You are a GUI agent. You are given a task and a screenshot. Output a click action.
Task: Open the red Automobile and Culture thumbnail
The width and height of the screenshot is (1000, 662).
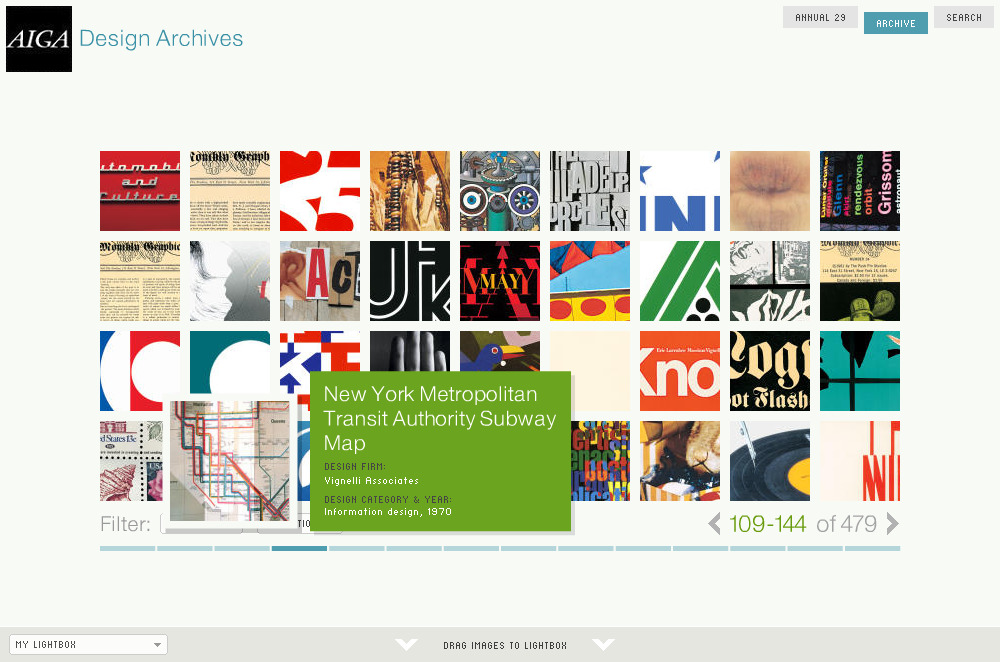click(140, 191)
